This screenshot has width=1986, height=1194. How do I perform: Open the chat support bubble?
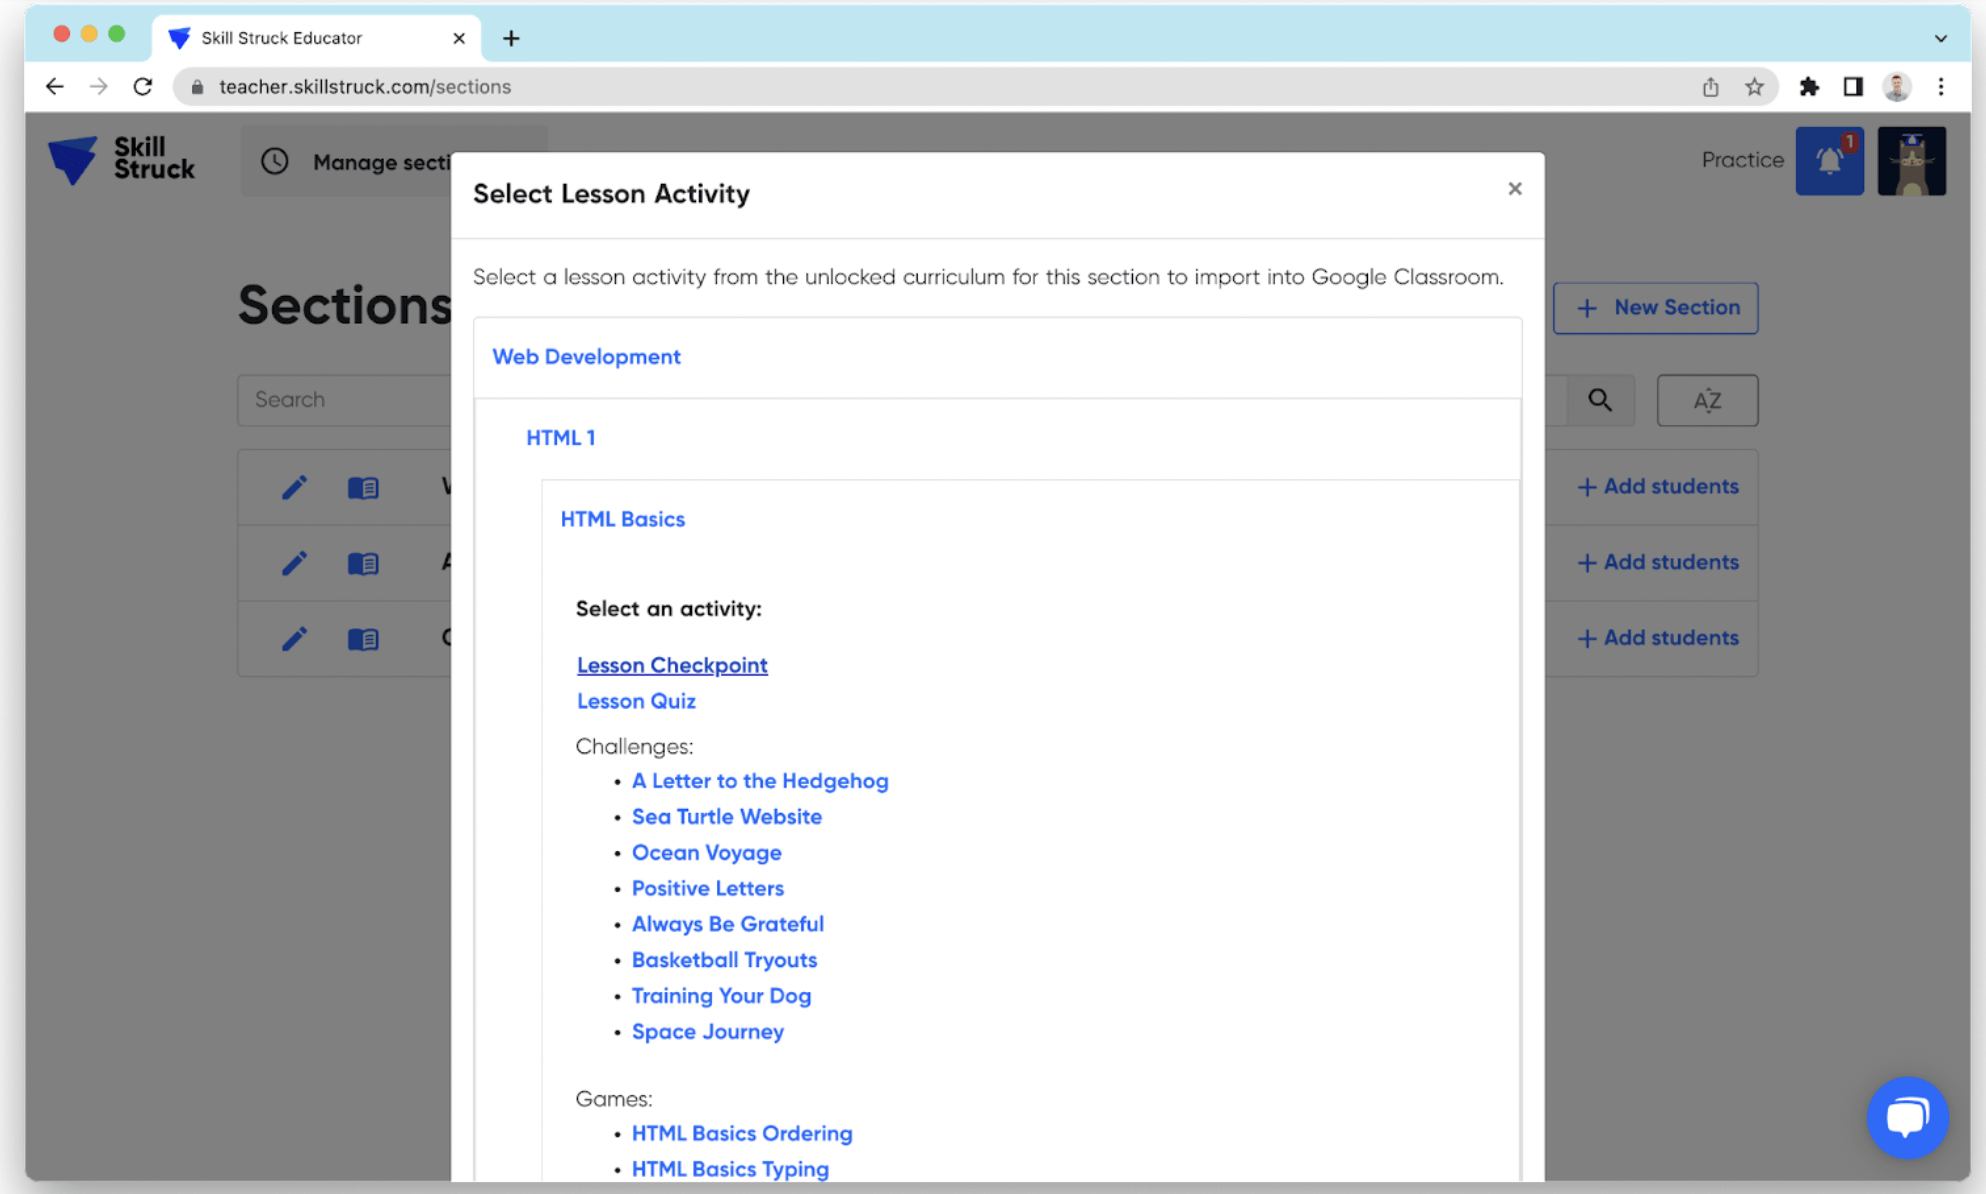[x=1906, y=1116]
